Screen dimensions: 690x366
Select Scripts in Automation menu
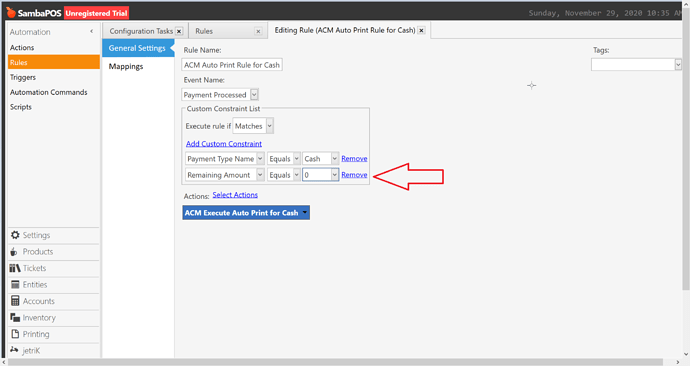(x=21, y=107)
